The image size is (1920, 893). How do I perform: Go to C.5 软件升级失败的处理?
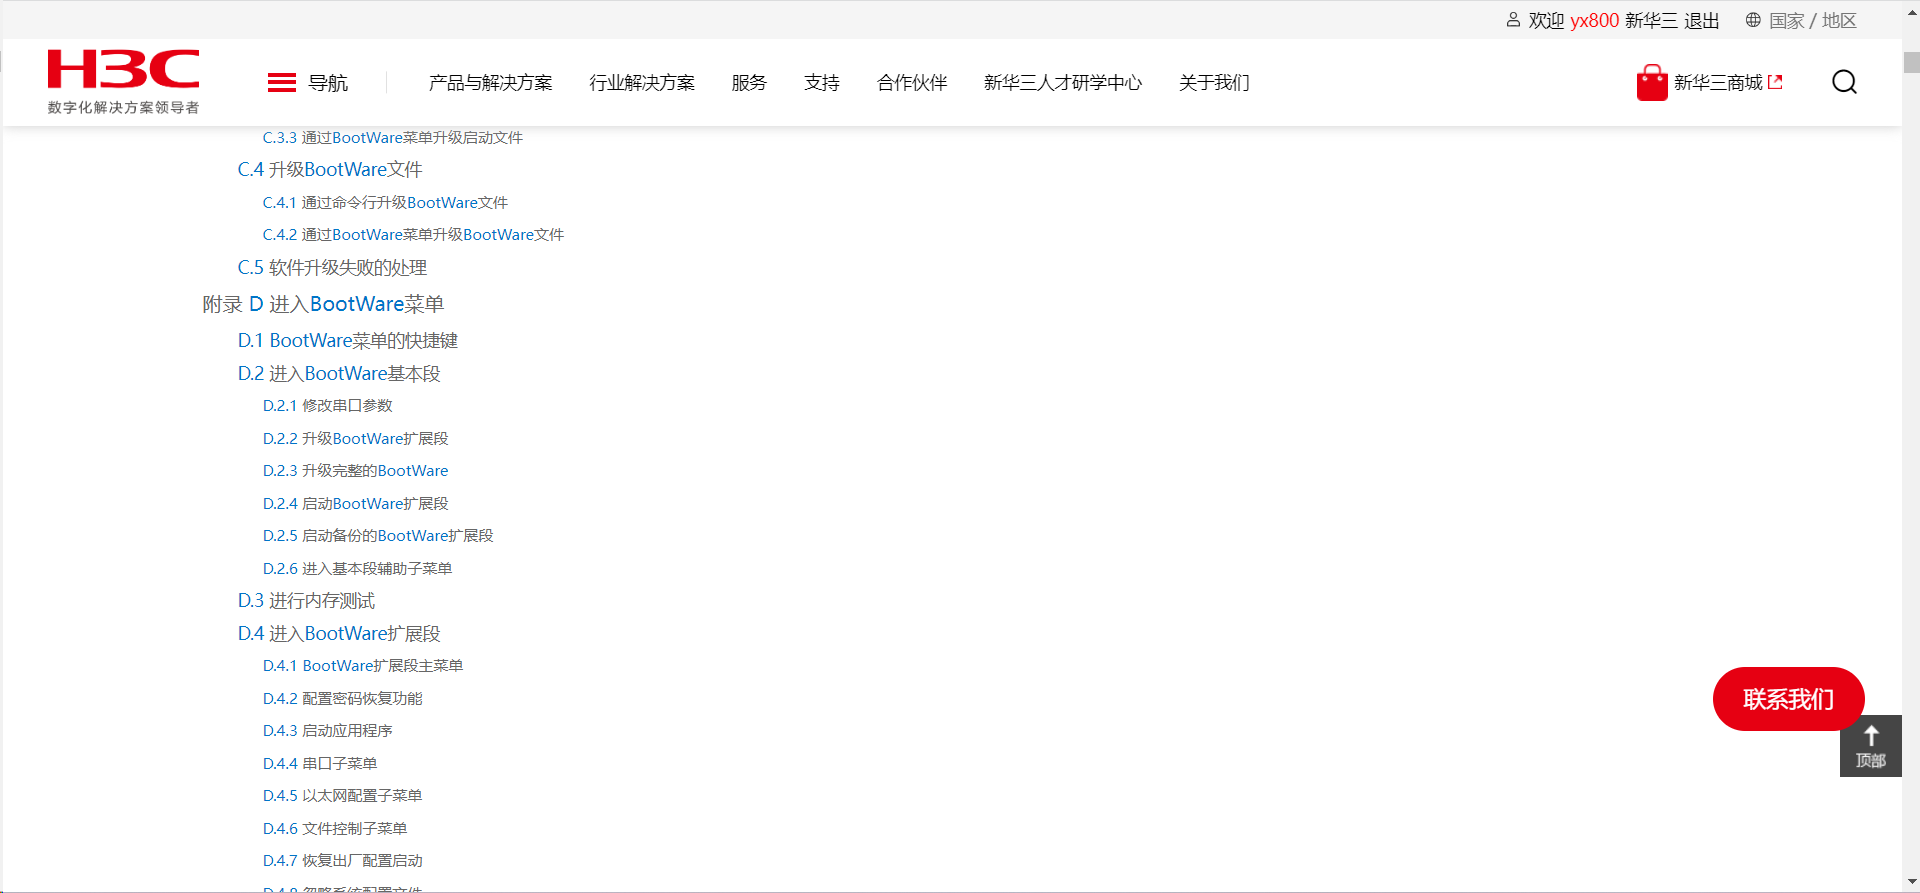[332, 268]
